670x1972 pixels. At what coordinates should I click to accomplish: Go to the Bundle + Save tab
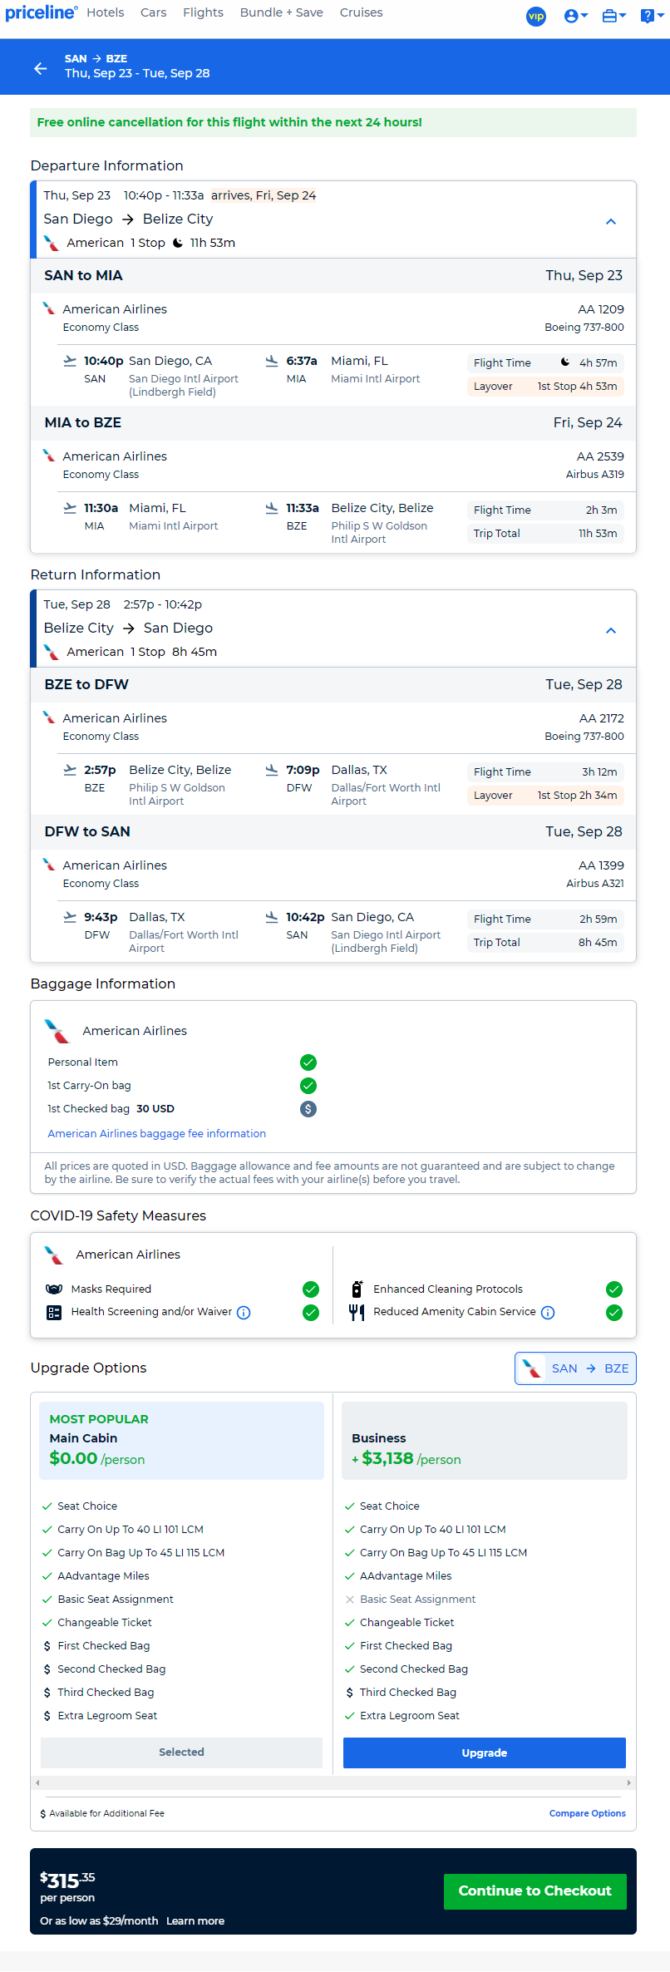point(281,13)
